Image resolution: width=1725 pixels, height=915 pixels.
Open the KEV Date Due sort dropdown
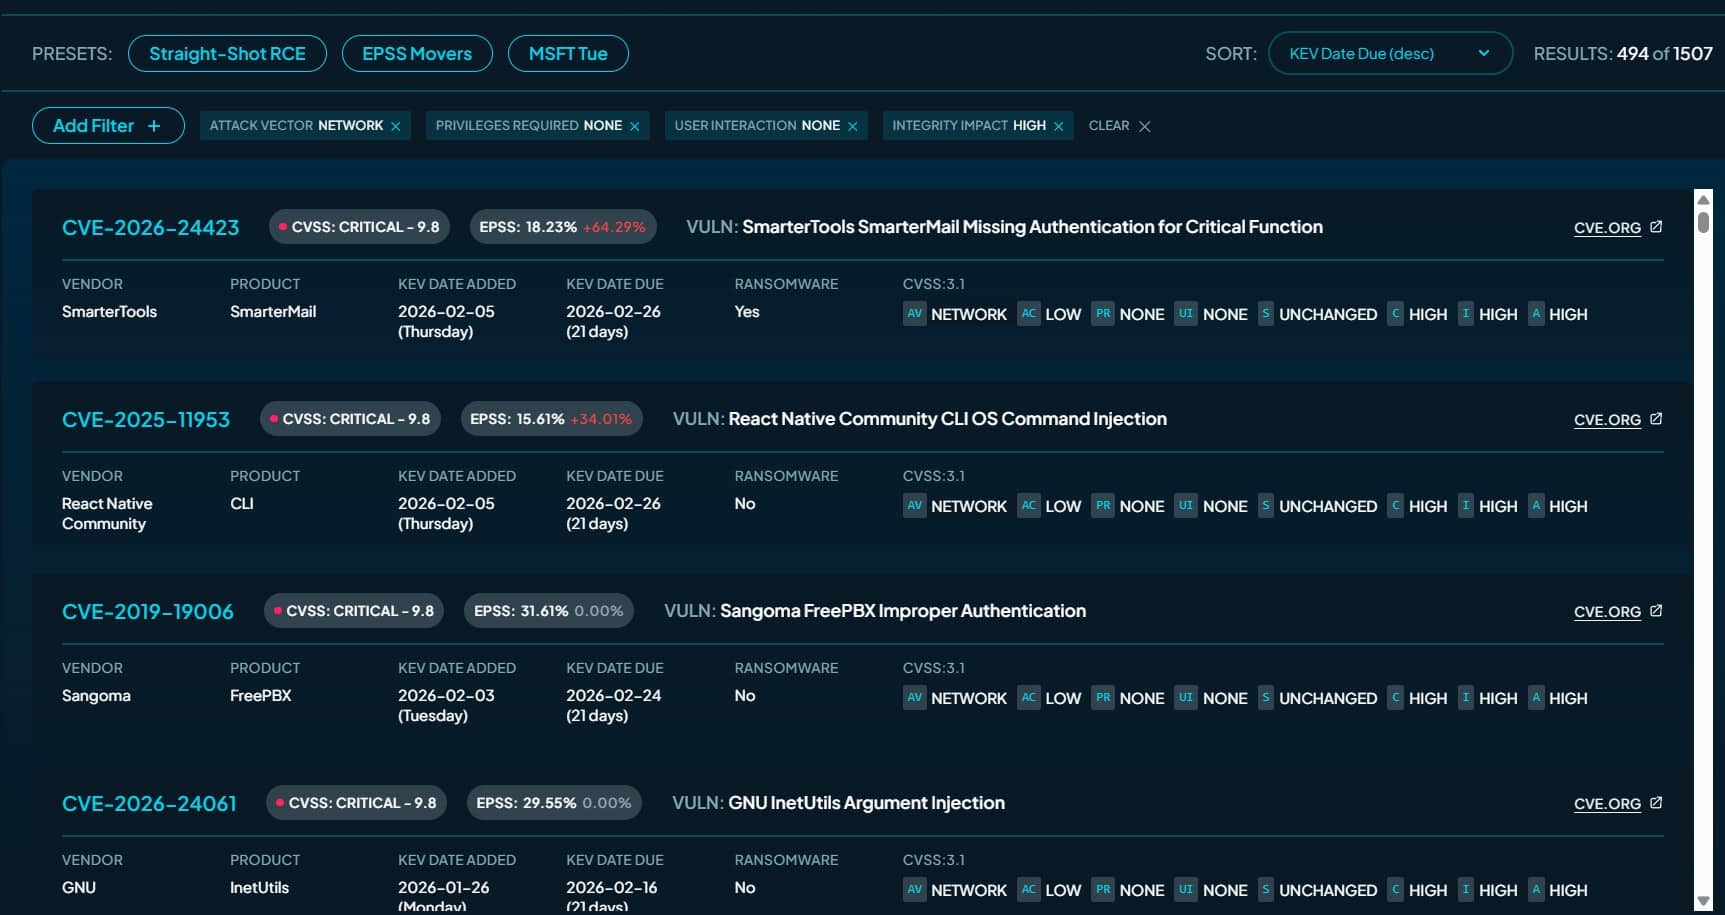coord(1390,53)
